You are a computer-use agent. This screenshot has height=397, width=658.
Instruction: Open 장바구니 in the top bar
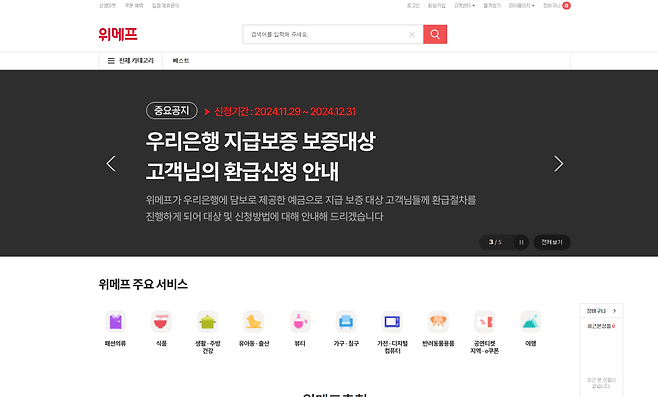click(x=551, y=5)
